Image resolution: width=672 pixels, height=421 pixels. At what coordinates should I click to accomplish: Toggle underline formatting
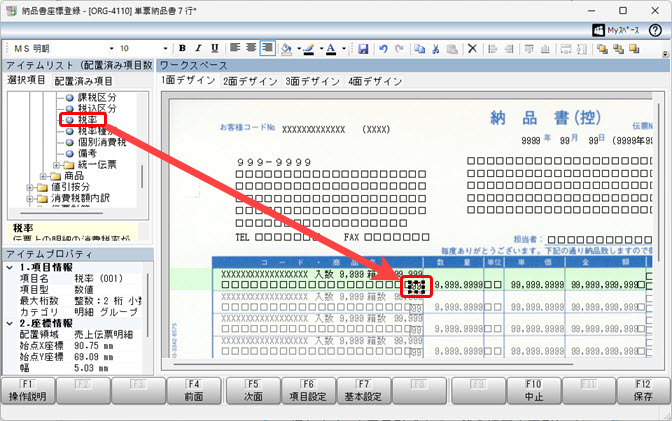(214, 48)
